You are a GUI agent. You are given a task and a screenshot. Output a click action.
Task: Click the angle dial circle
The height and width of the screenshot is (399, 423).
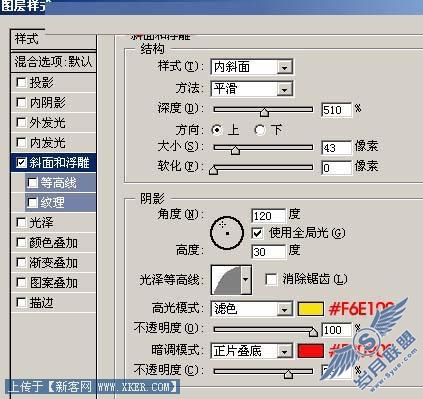(227, 233)
